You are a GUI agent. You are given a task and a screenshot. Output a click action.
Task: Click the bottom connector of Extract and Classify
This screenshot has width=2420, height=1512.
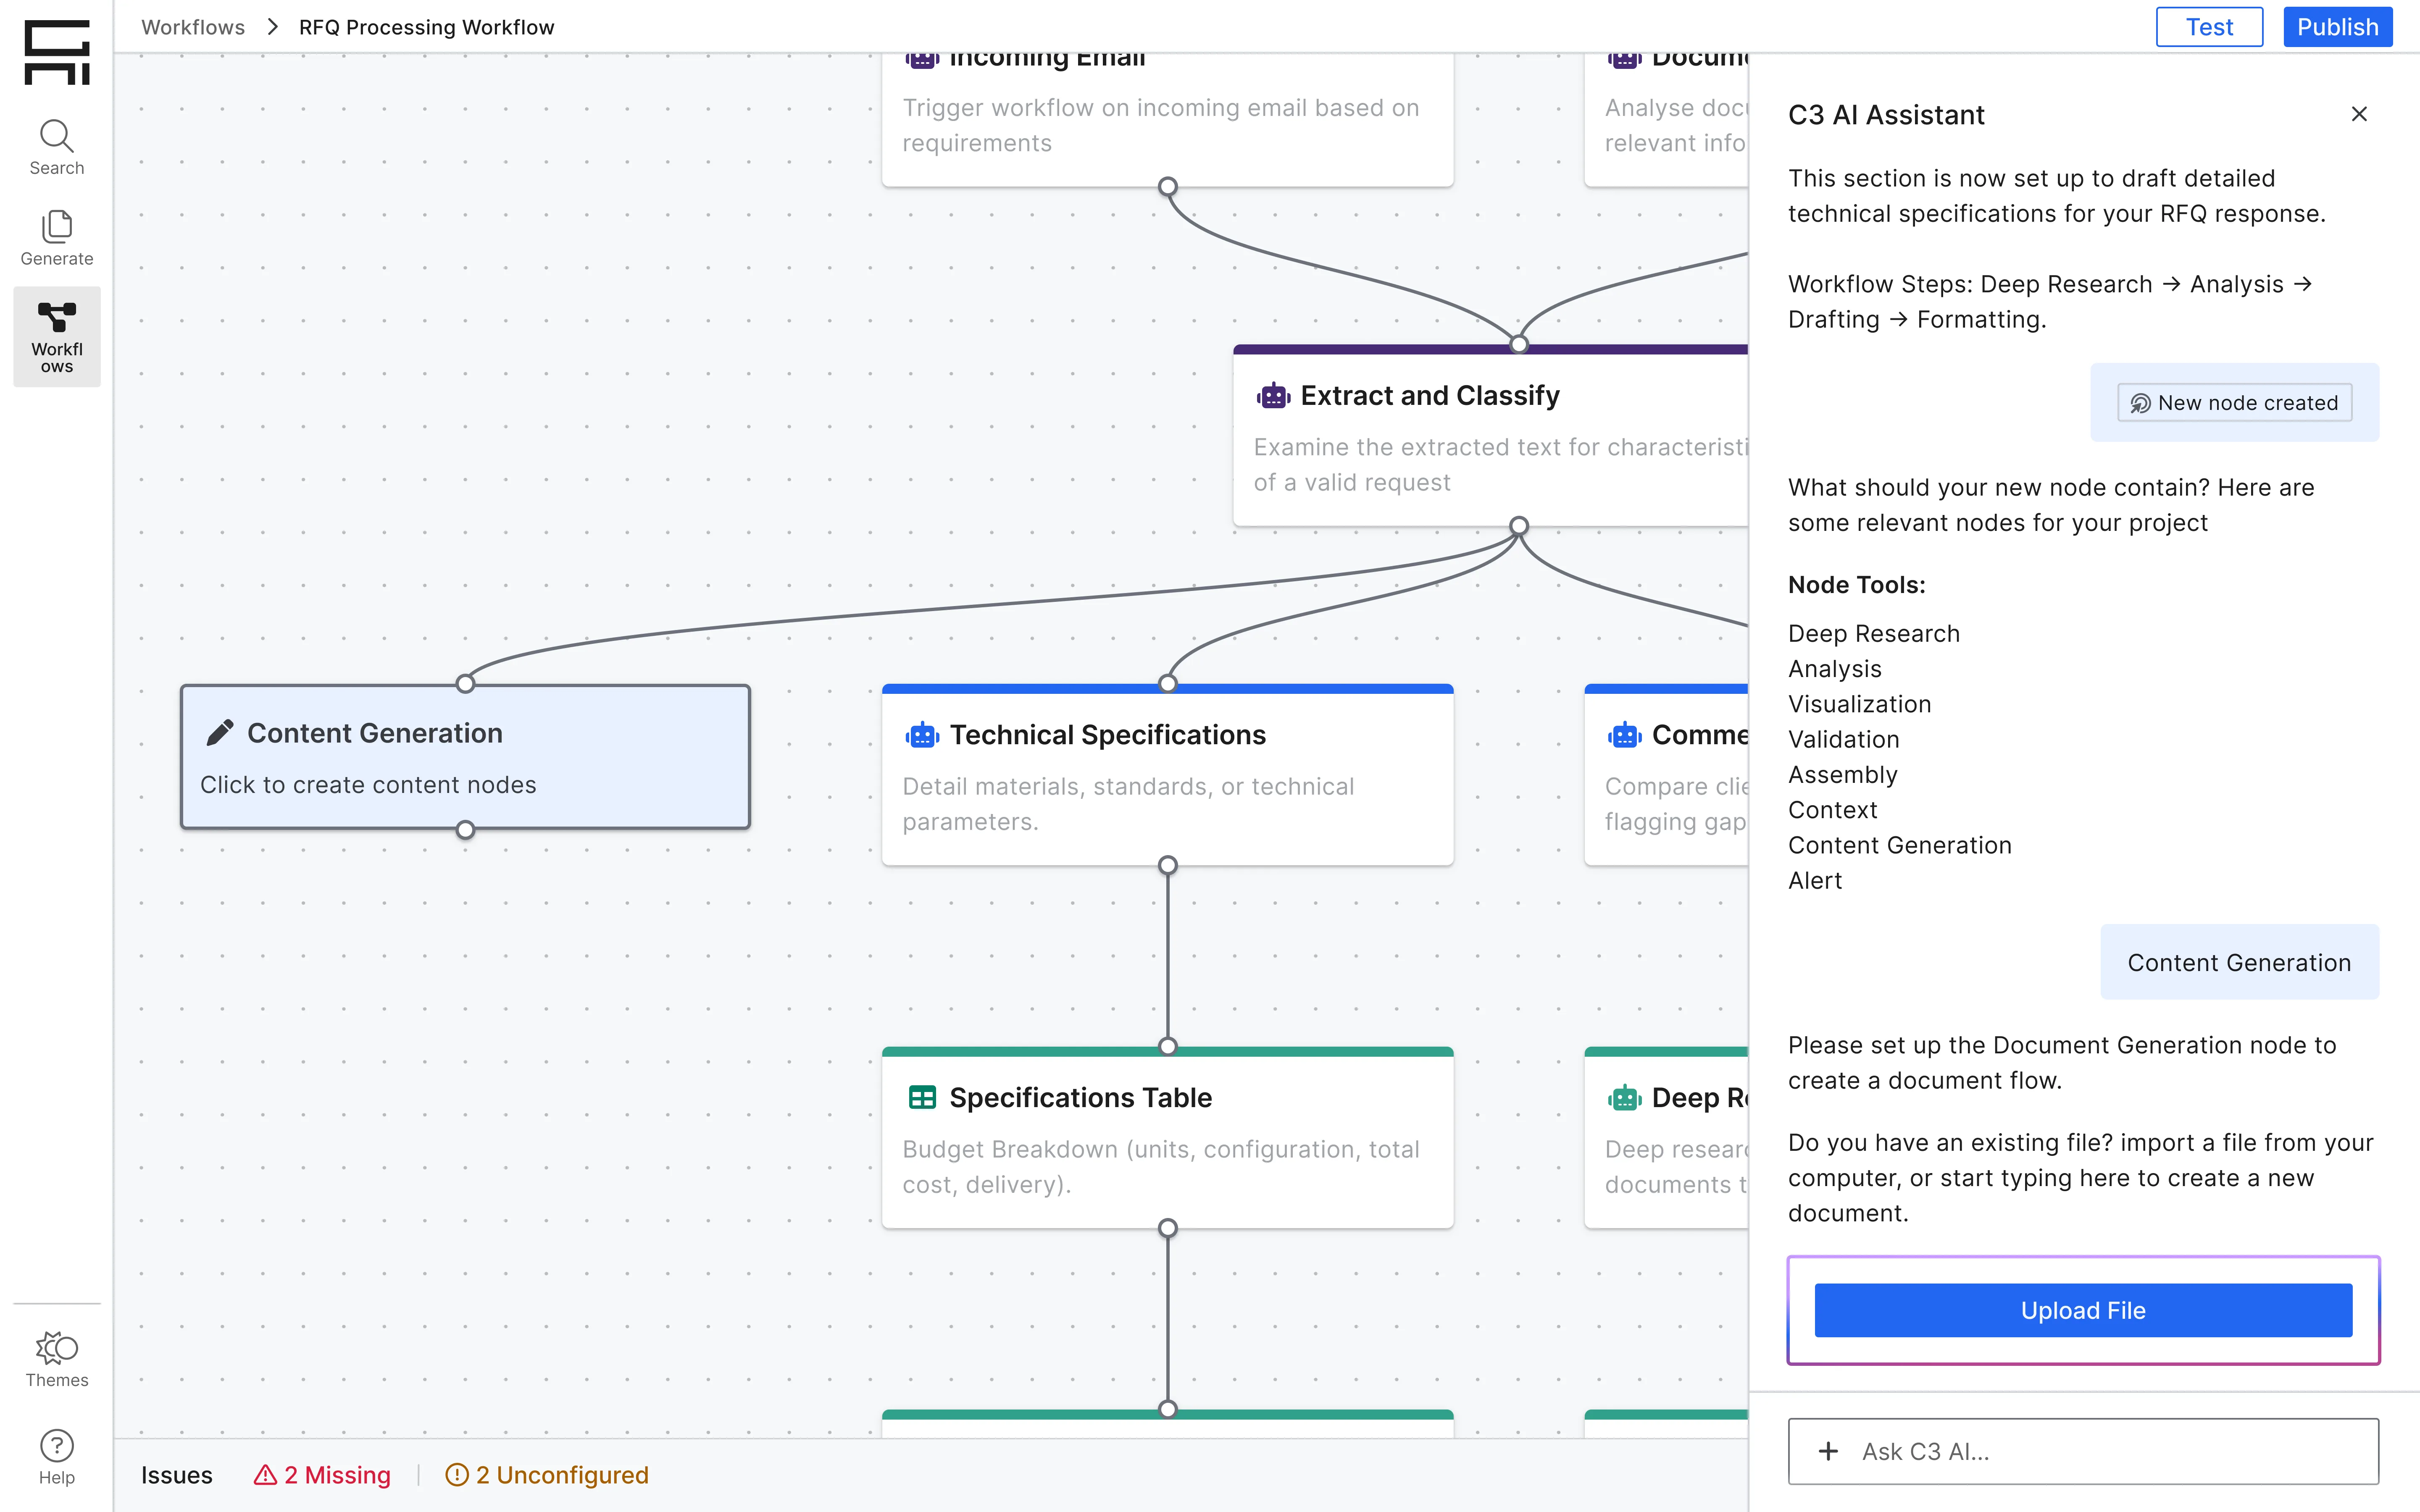pyautogui.click(x=1519, y=526)
